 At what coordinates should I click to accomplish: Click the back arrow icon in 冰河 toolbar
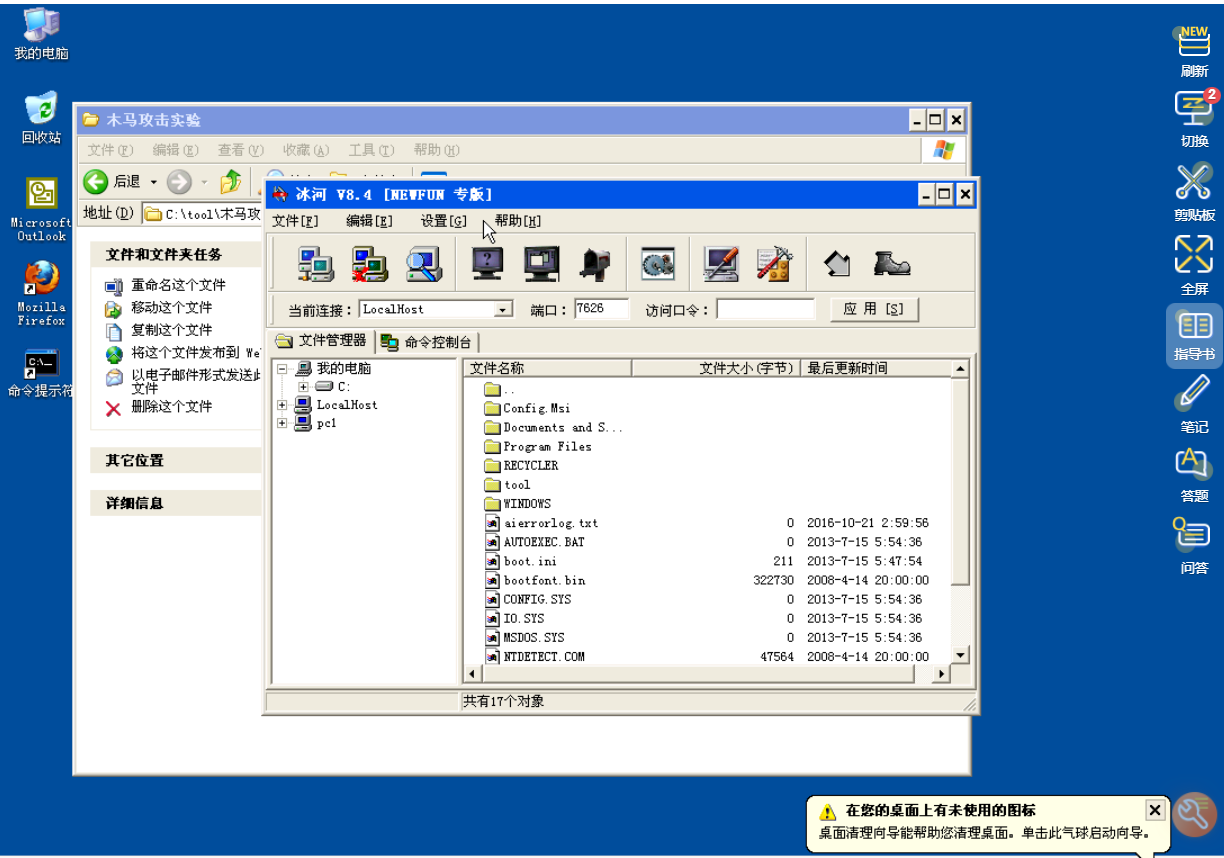tap(837, 264)
